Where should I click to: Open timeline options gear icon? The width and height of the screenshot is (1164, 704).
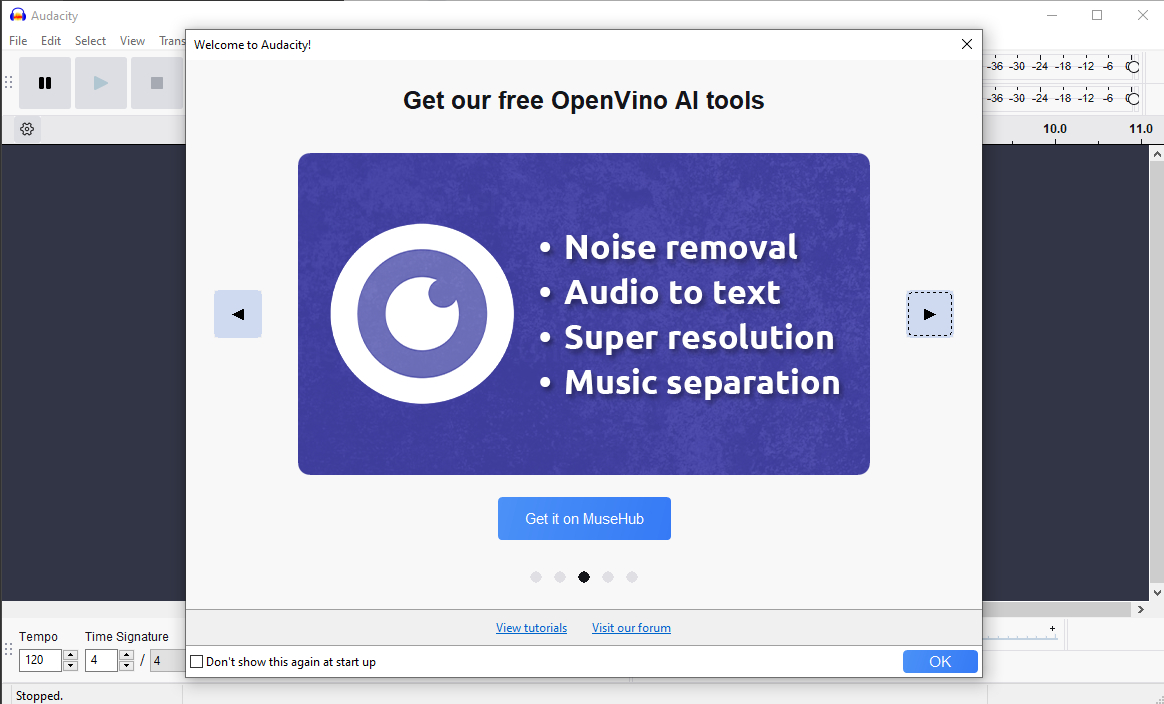tap(27, 129)
